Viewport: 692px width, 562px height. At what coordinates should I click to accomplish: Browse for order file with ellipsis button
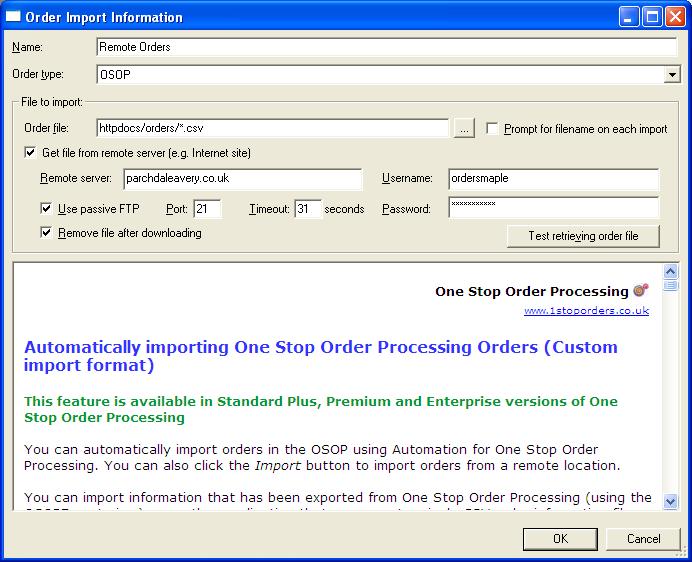[464, 128]
